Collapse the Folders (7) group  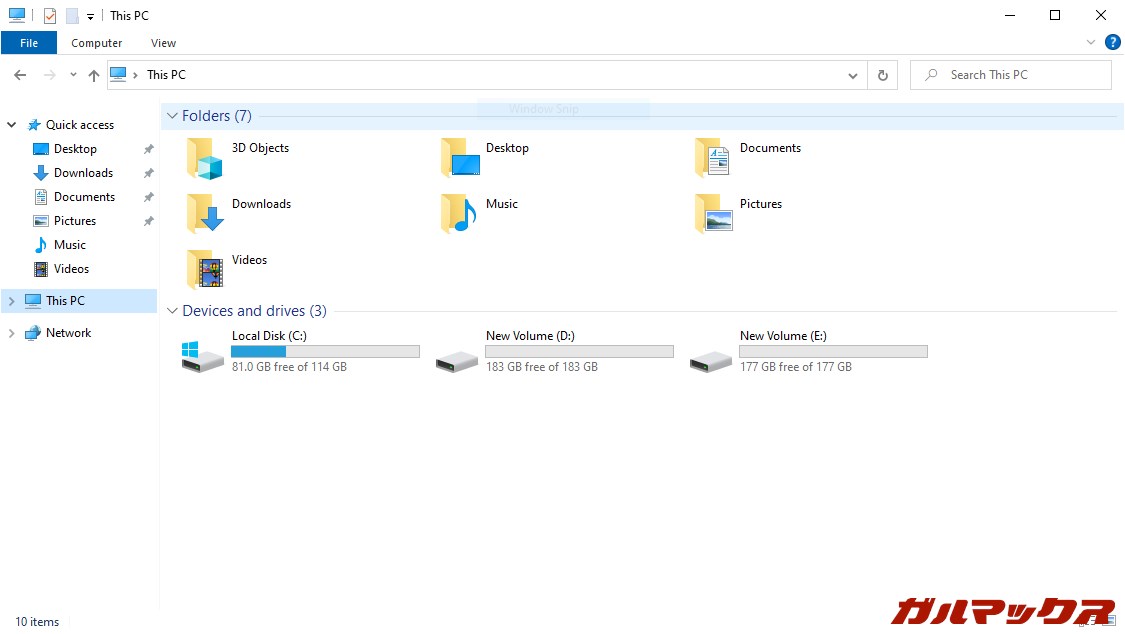tap(172, 116)
